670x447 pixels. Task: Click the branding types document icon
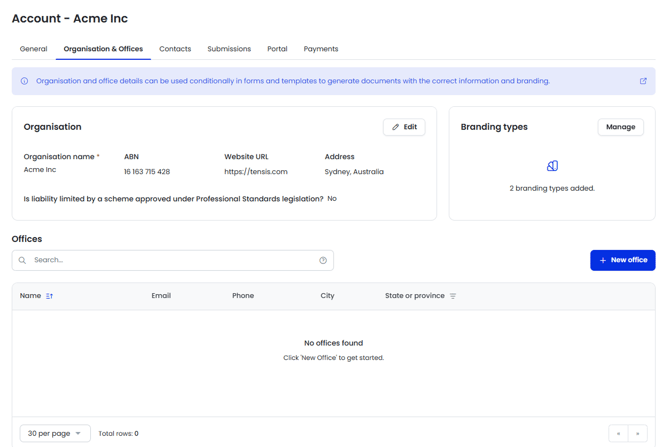click(552, 166)
